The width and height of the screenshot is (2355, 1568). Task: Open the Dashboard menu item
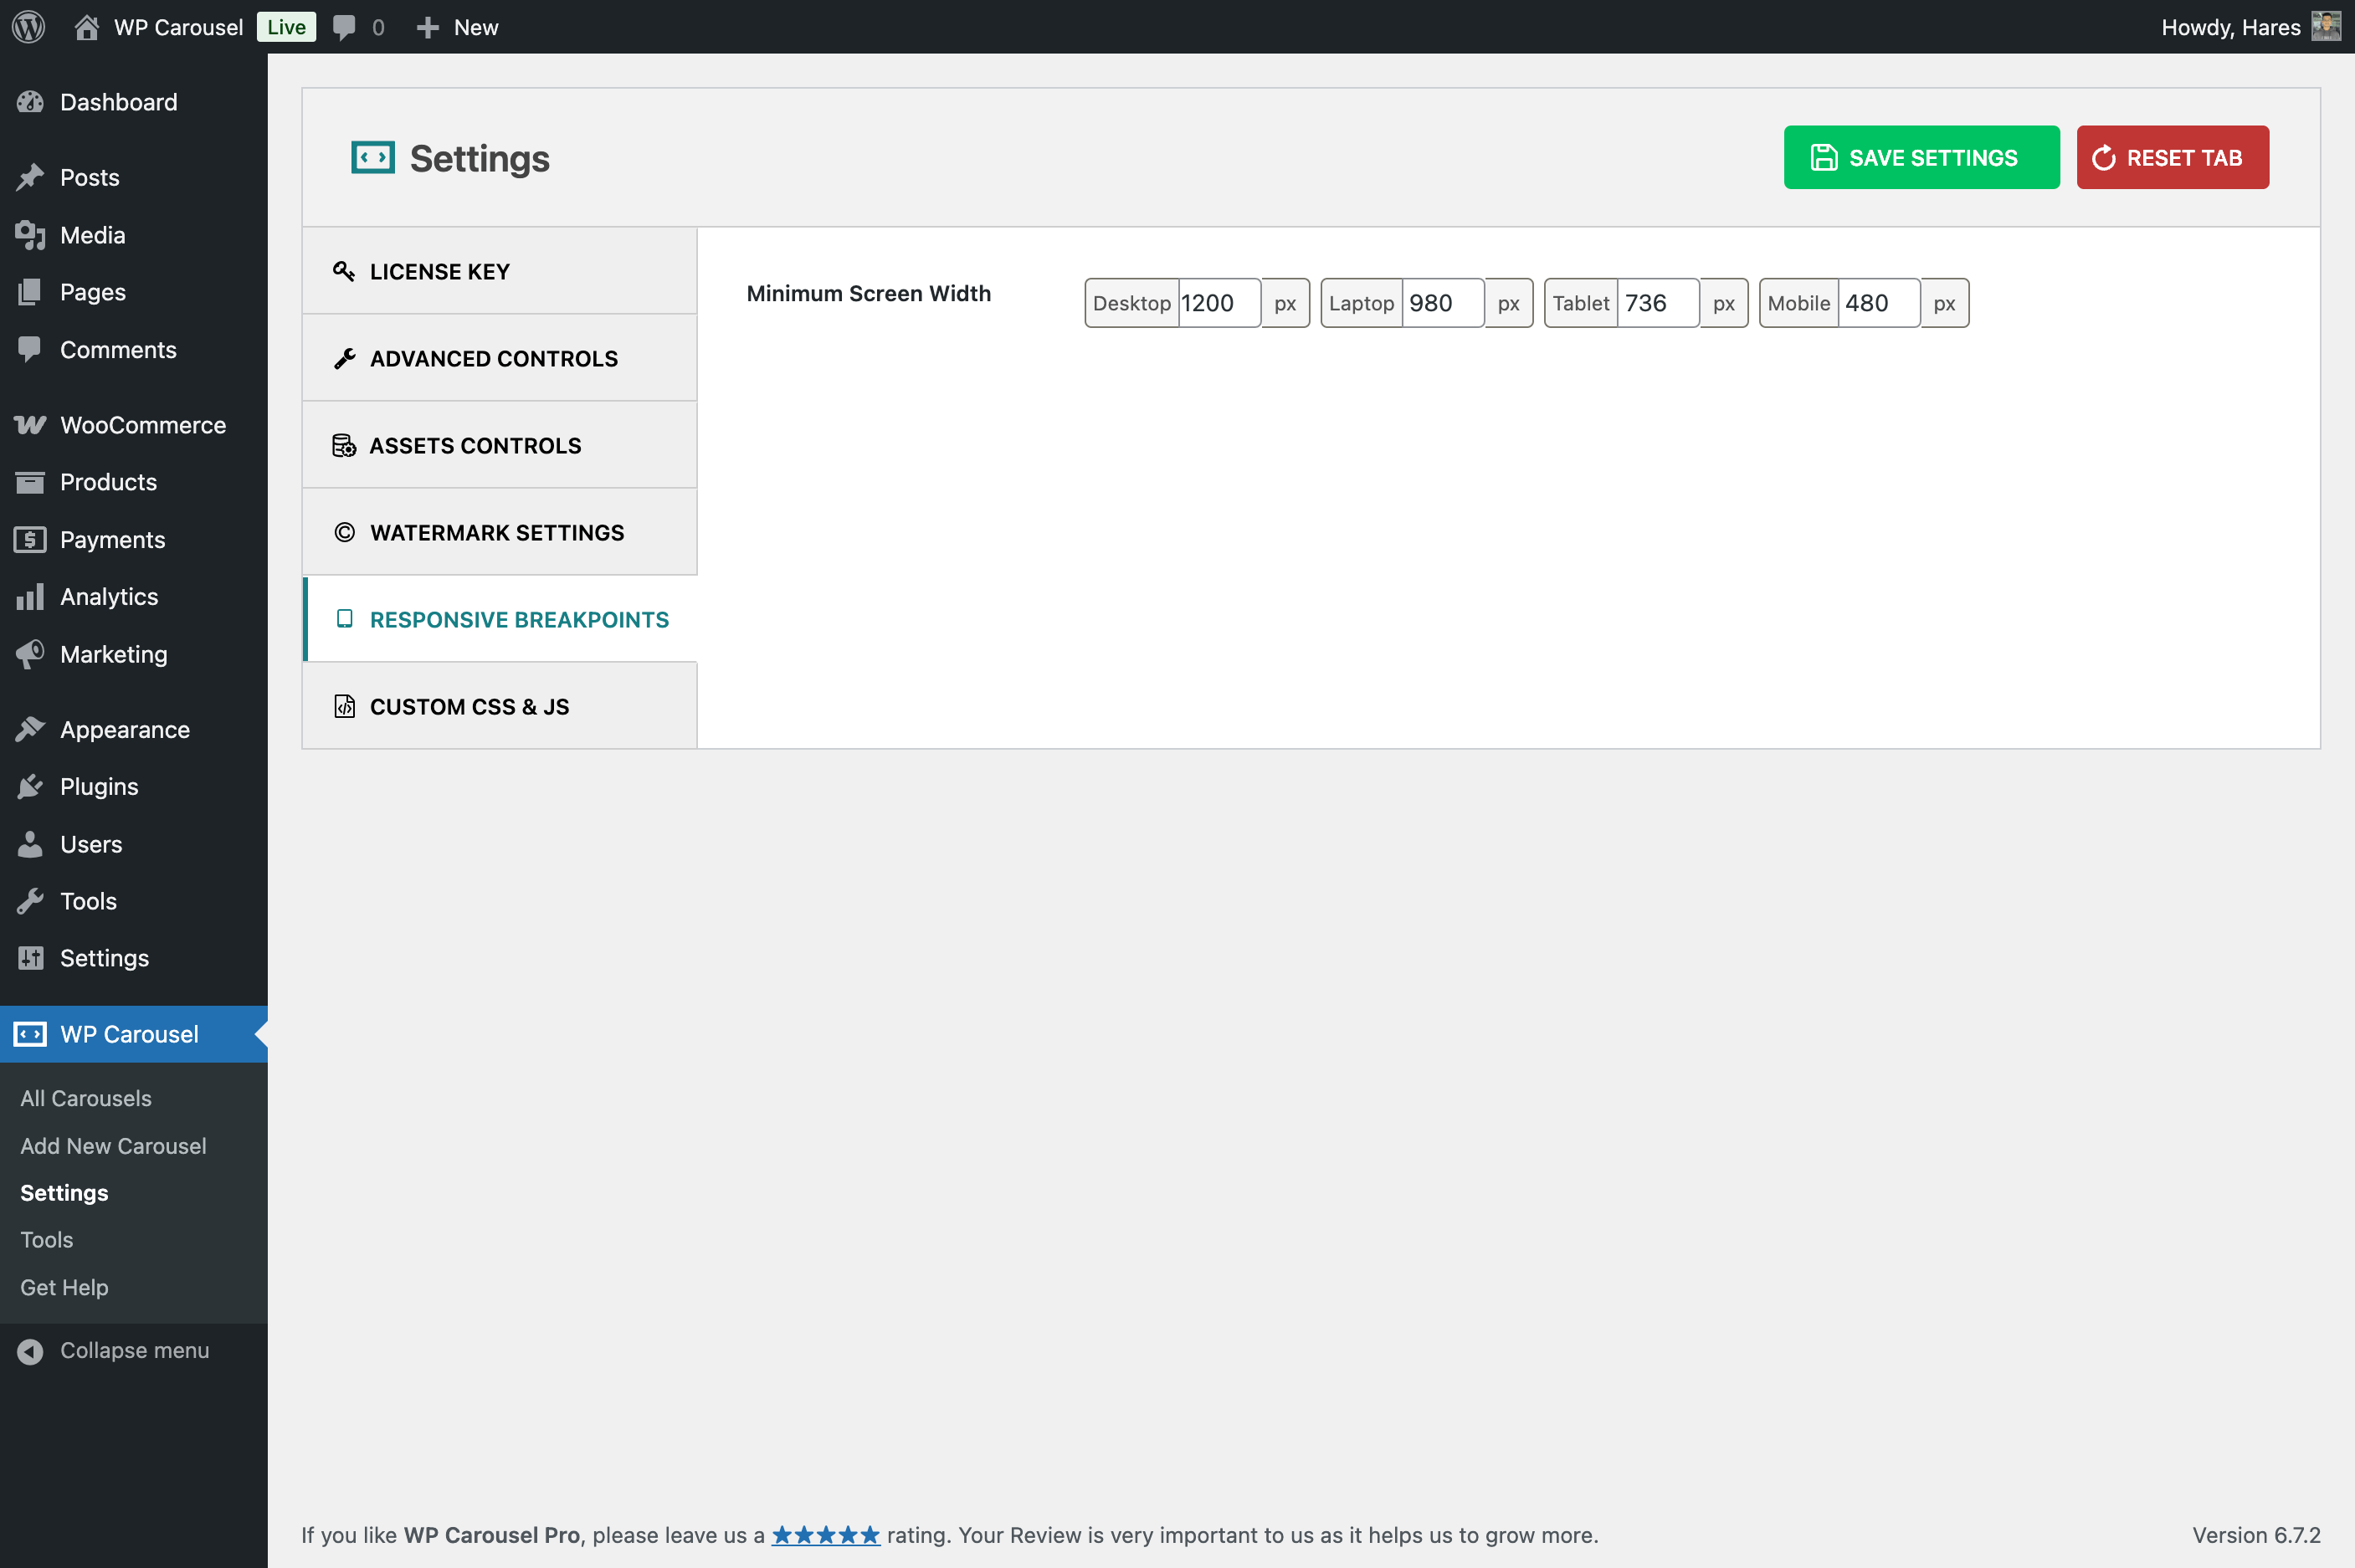pyautogui.click(x=134, y=102)
